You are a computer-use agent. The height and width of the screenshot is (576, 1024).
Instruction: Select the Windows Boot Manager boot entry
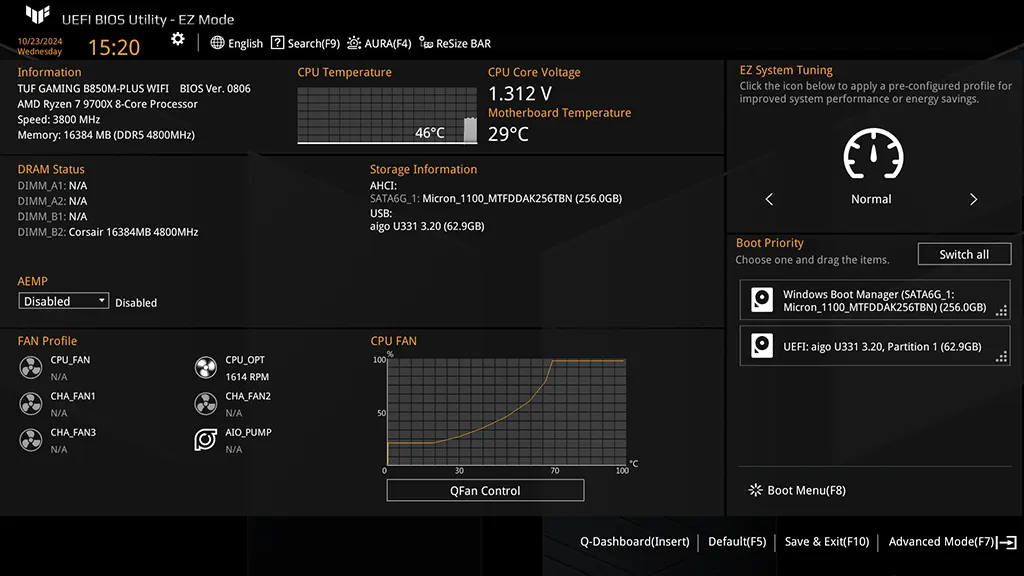[x=874, y=301]
